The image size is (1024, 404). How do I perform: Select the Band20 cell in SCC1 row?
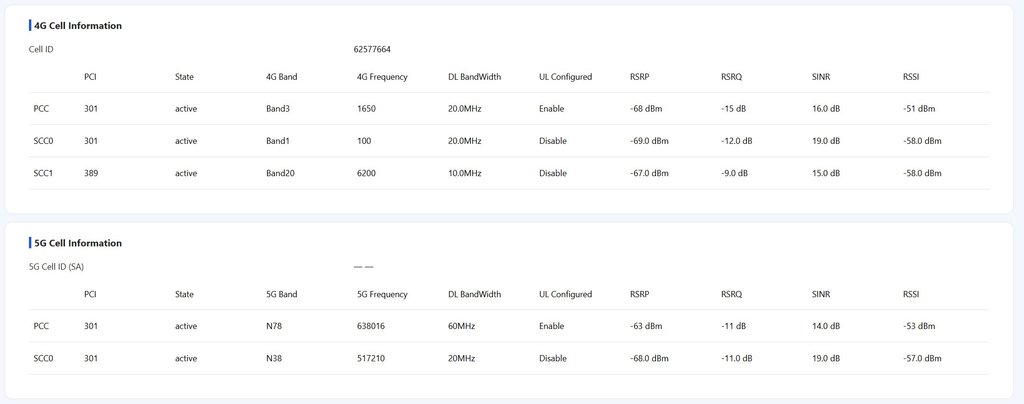281,173
